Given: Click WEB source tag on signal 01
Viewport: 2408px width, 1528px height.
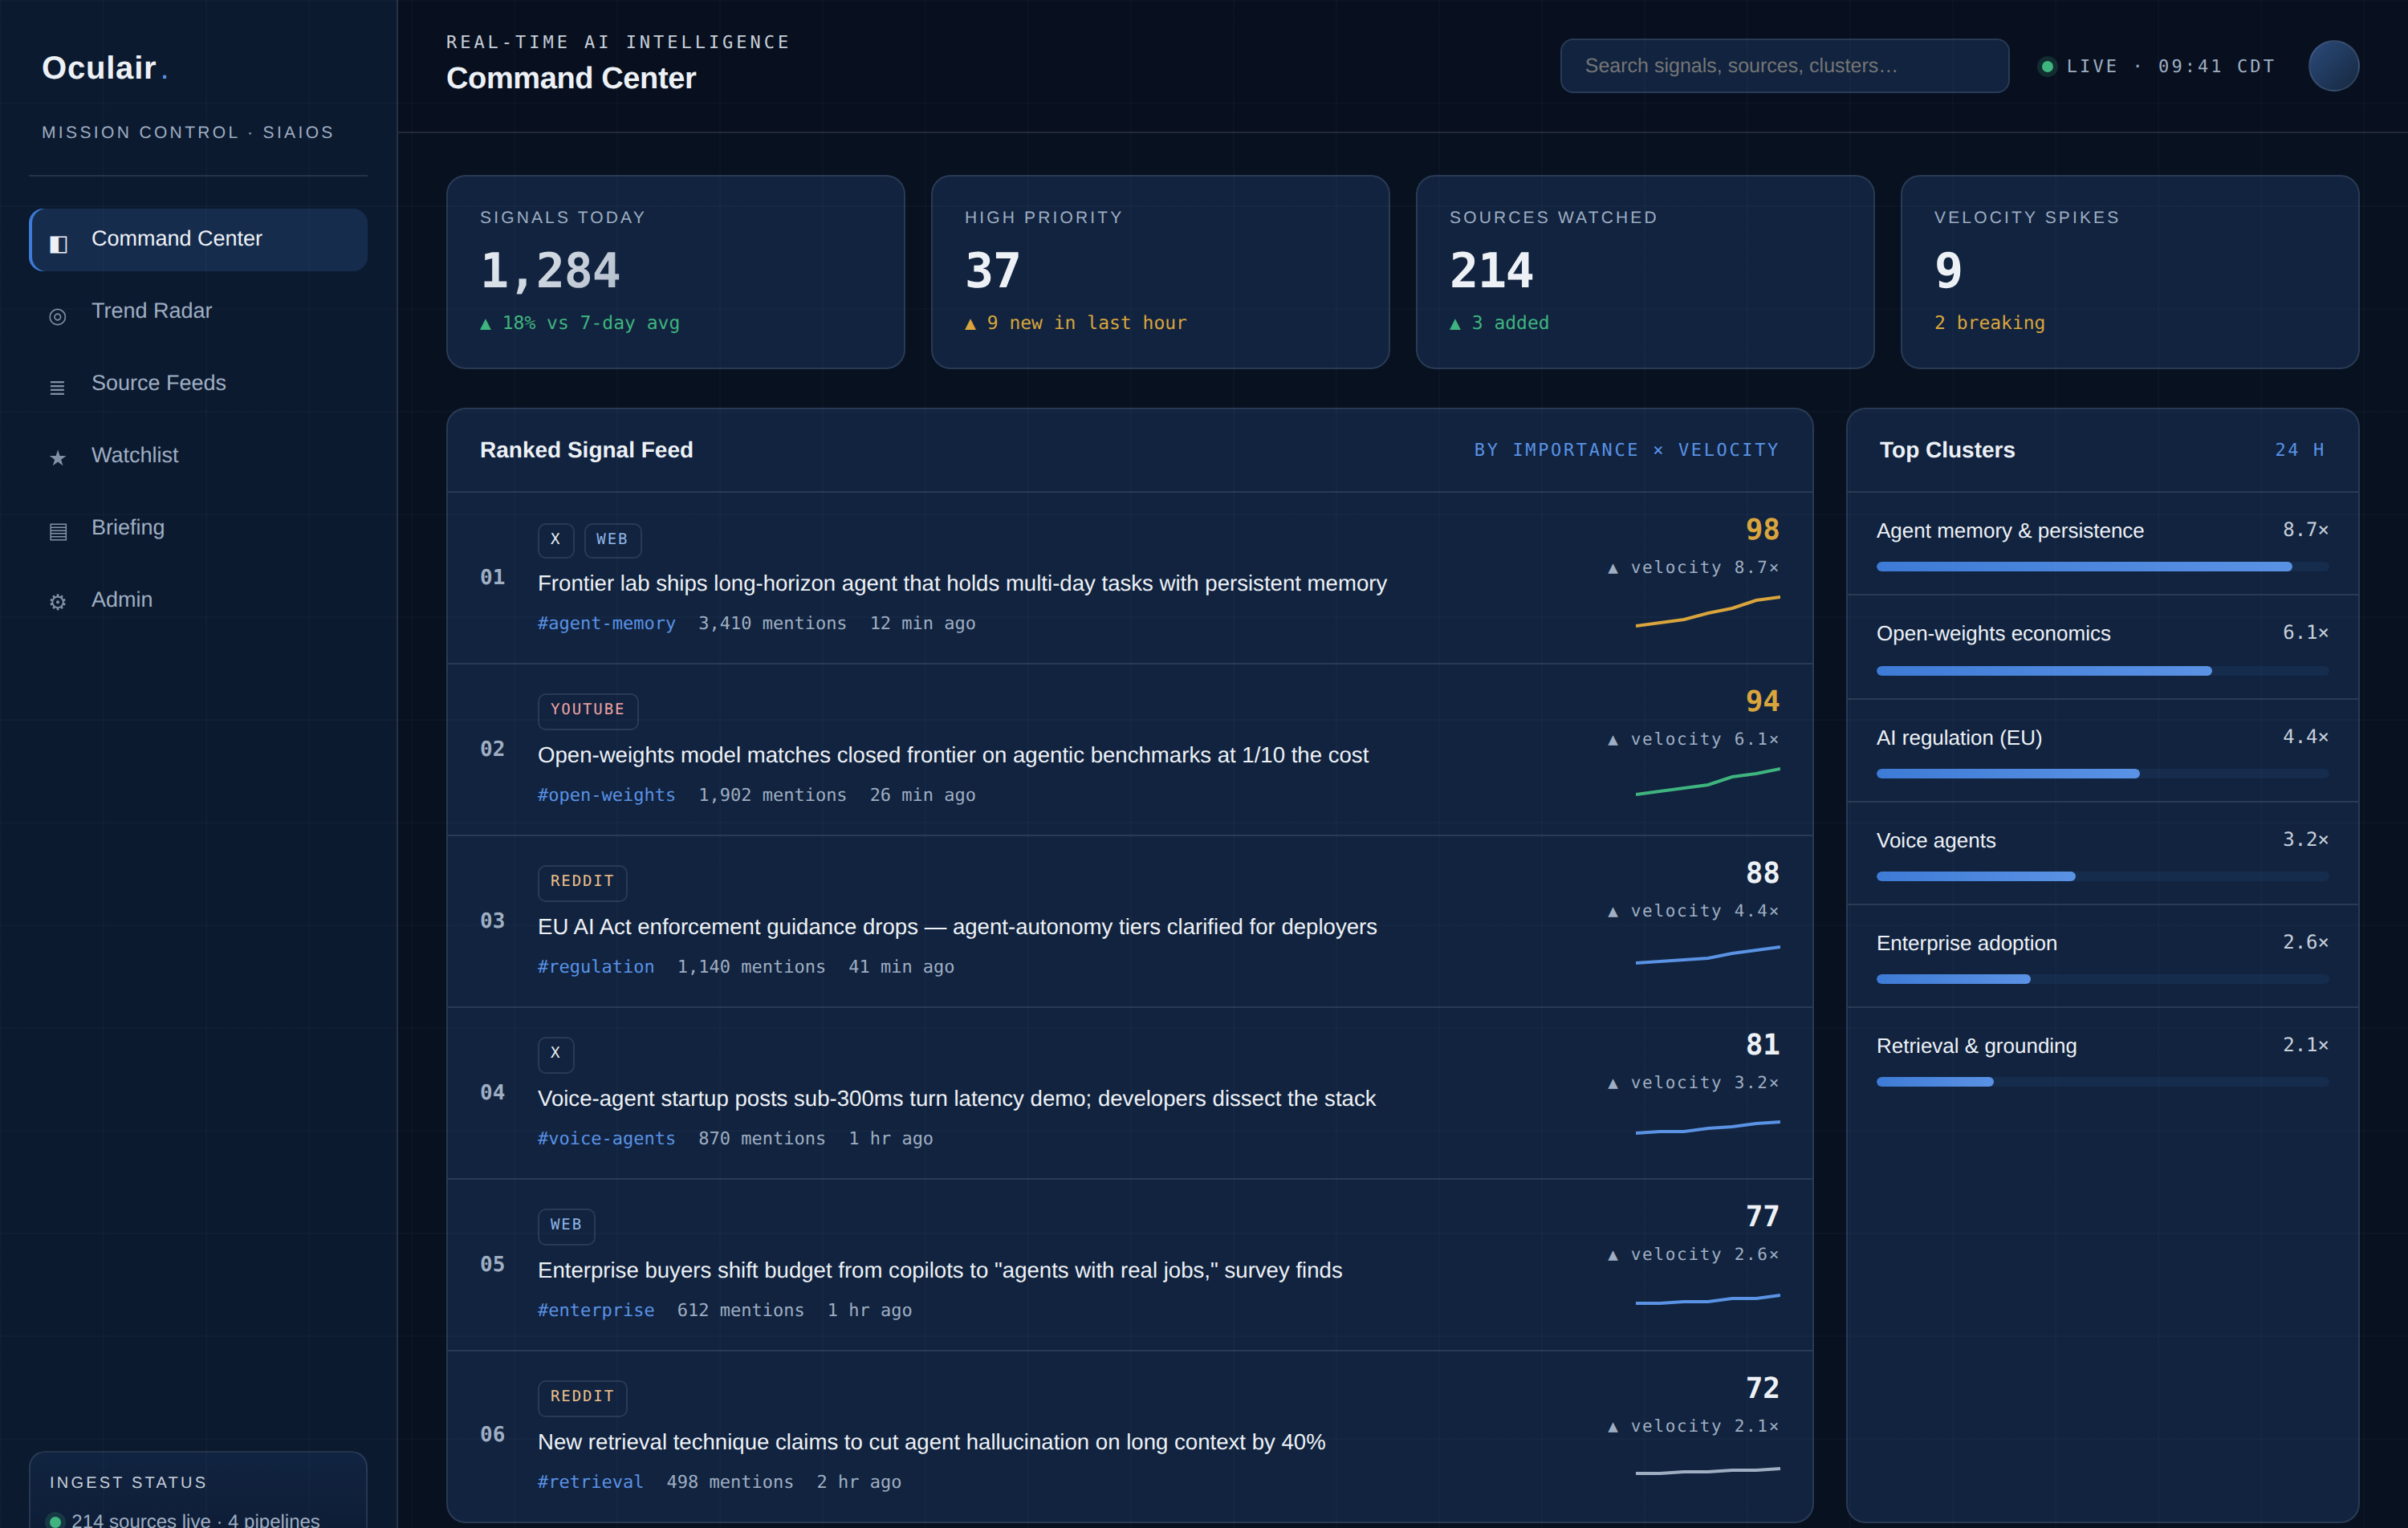Looking at the screenshot, I should point(612,540).
